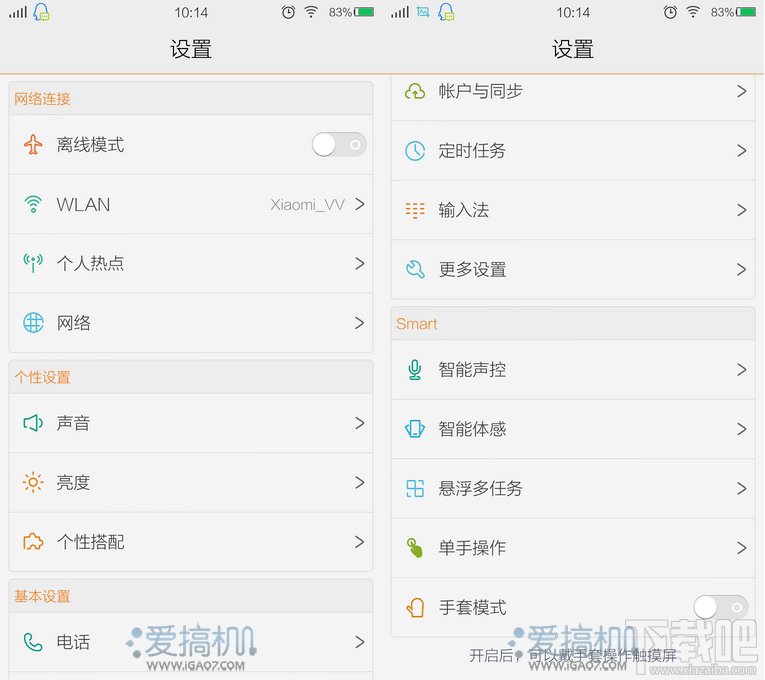
Task: Tap the keyboard dots icon for 输入法
Action: tap(415, 210)
